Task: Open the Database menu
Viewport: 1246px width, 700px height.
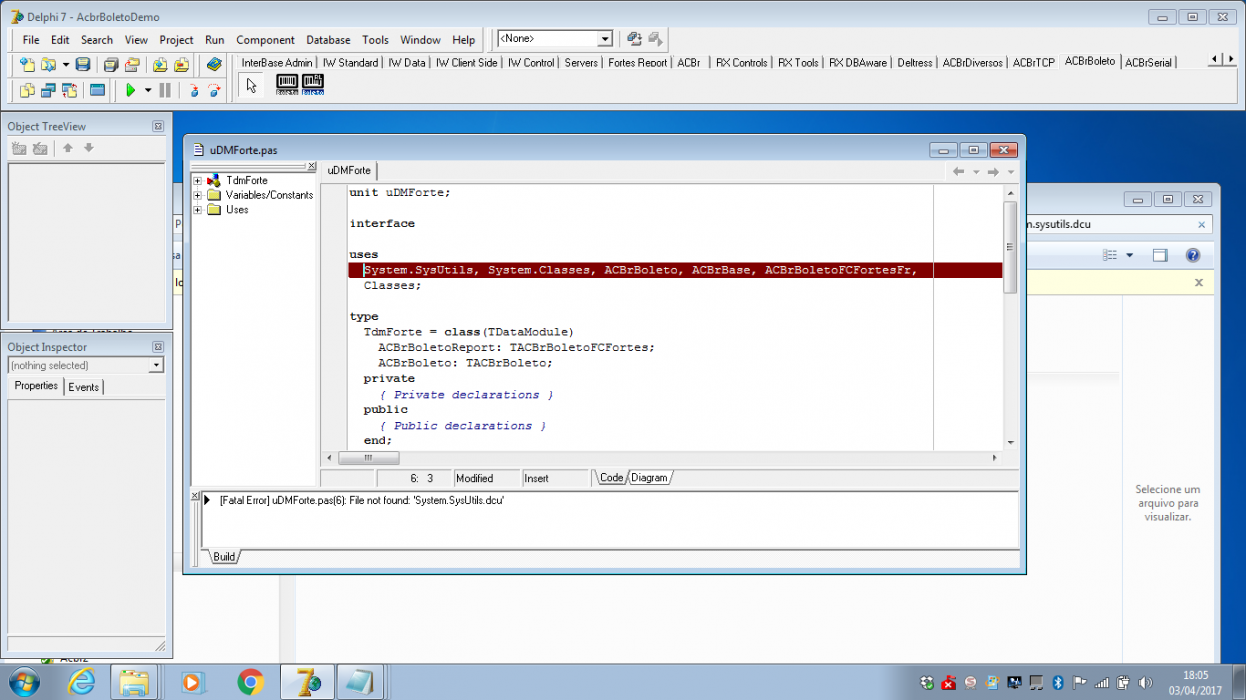Action: coord(328,40)
